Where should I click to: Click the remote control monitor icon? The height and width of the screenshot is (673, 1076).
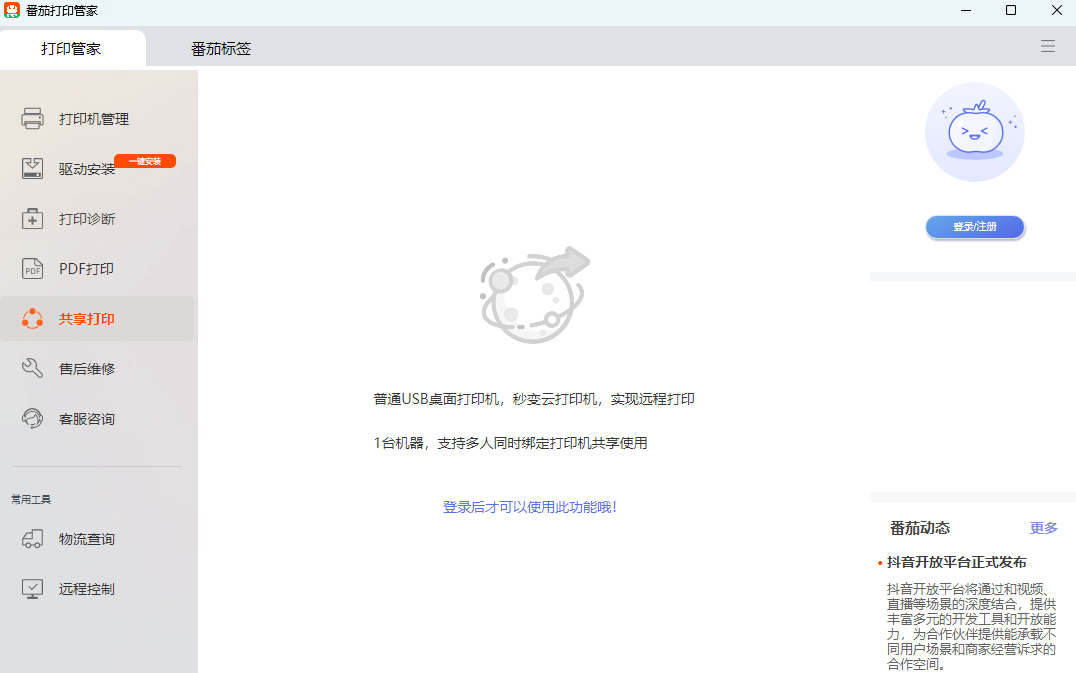click(x=32, y=589)
